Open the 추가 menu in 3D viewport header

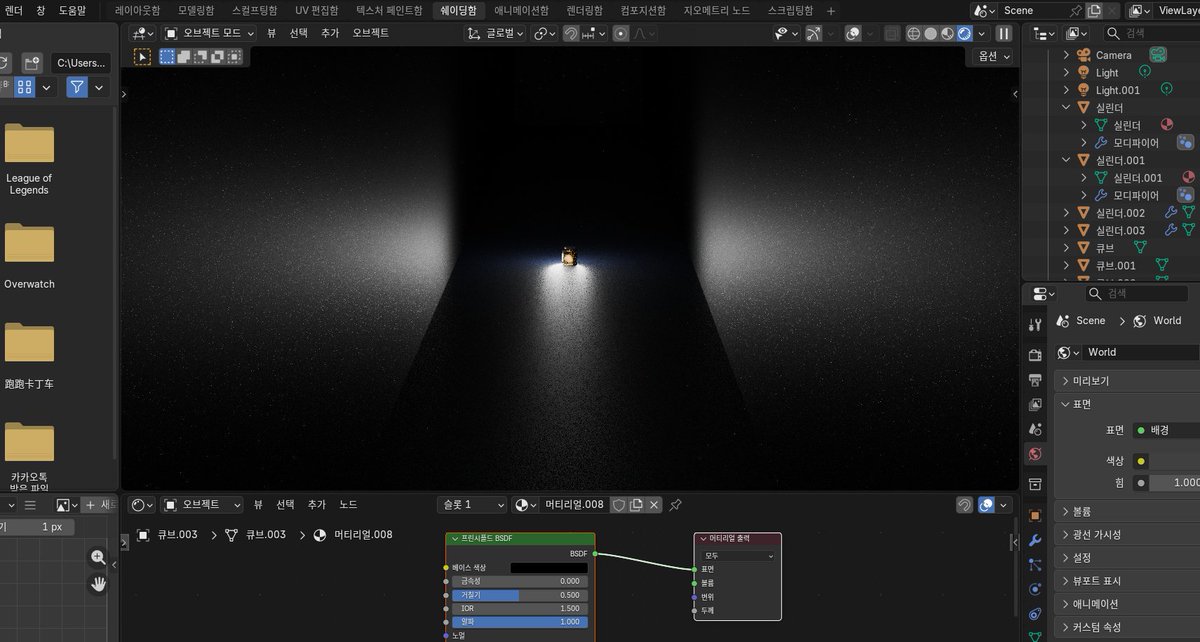330,33
